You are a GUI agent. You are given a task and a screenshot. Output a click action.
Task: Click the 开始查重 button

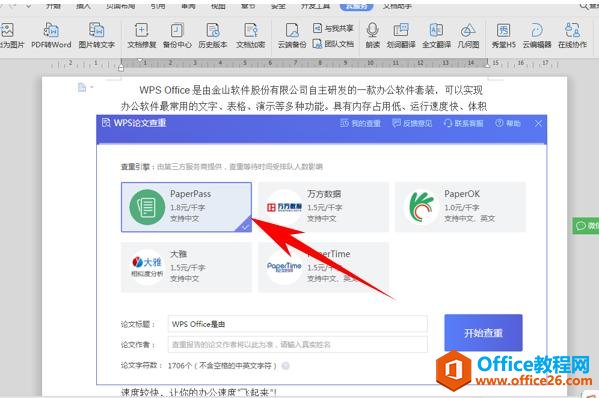click(483, 333)
